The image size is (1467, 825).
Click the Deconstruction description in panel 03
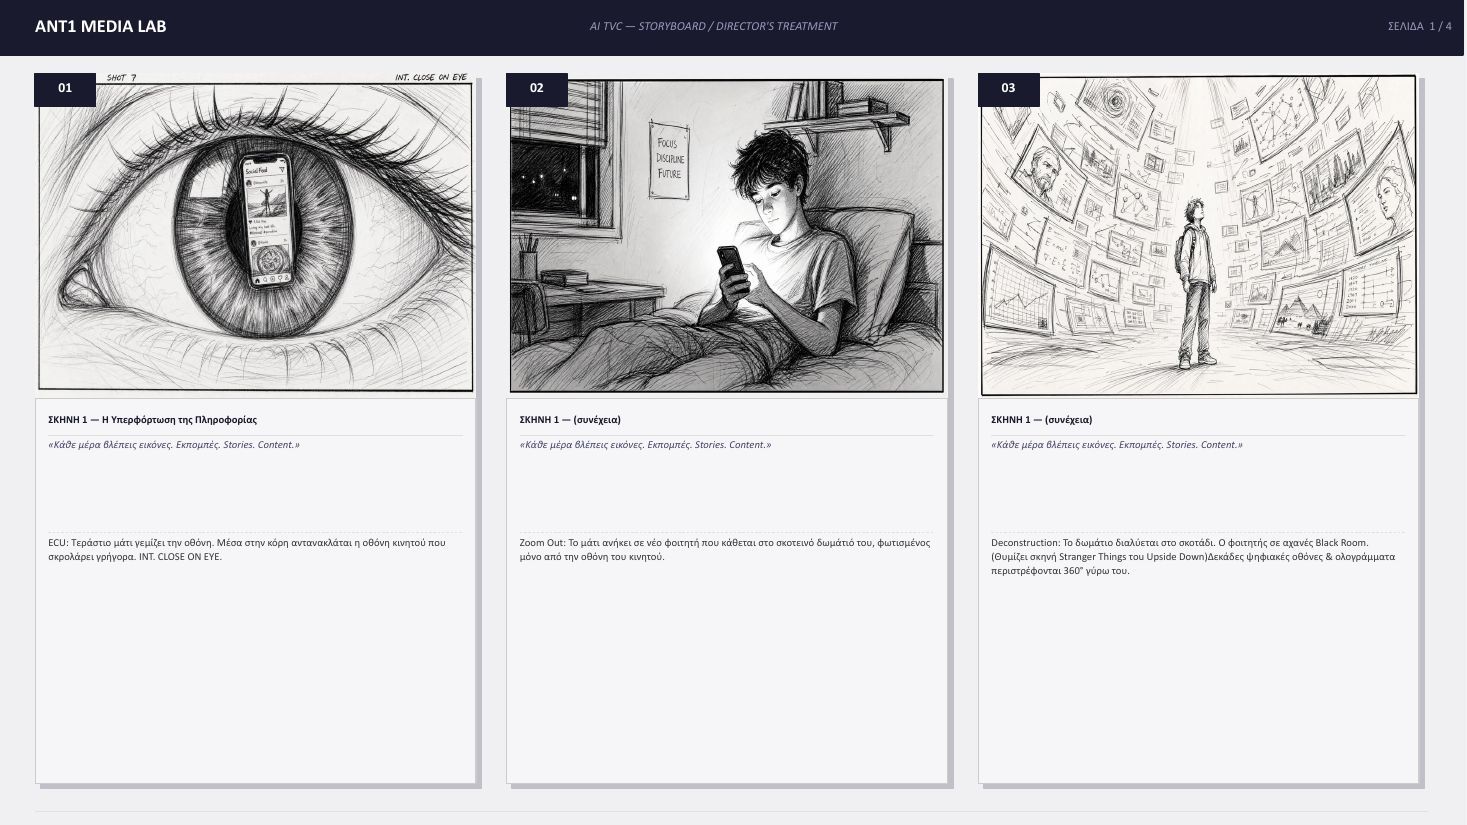point(1193,557)
